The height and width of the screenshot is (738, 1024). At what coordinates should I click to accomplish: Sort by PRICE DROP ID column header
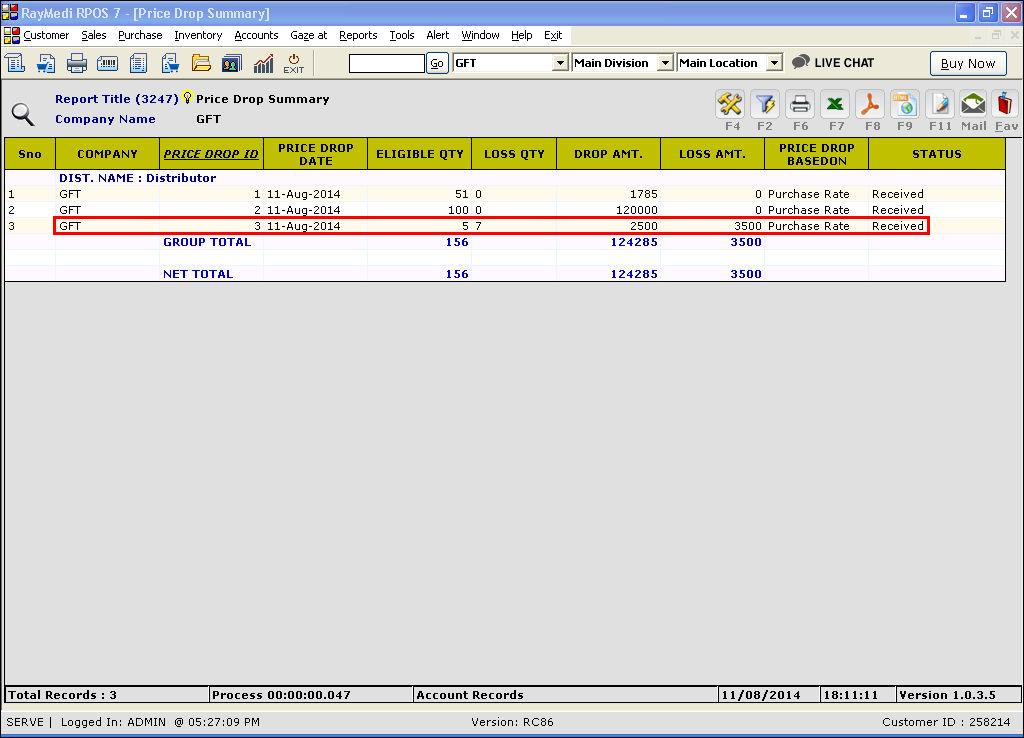point(211,154)
